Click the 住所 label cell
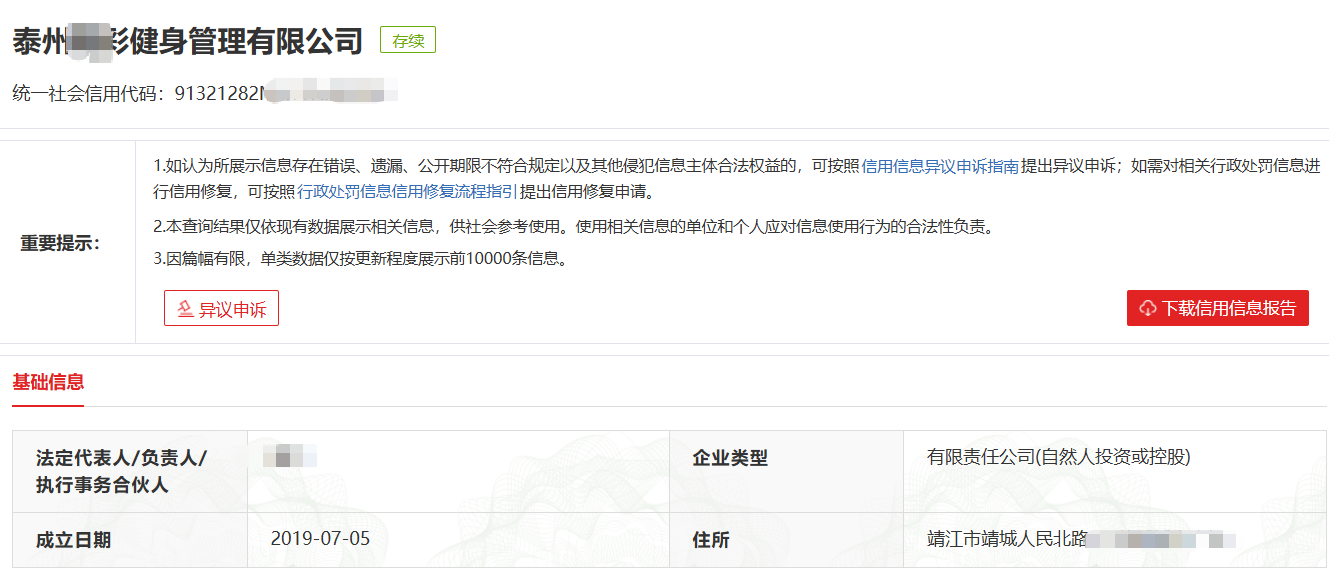The image size is (1329, 576). pos(786,540)
